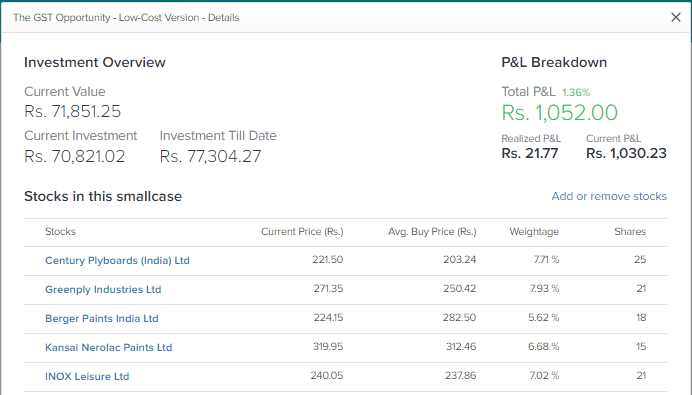Image resolution: width=692 pixels, height=395 pixels.
Task: Click the Investment Overview heading
Action: (x=95, y=62)
